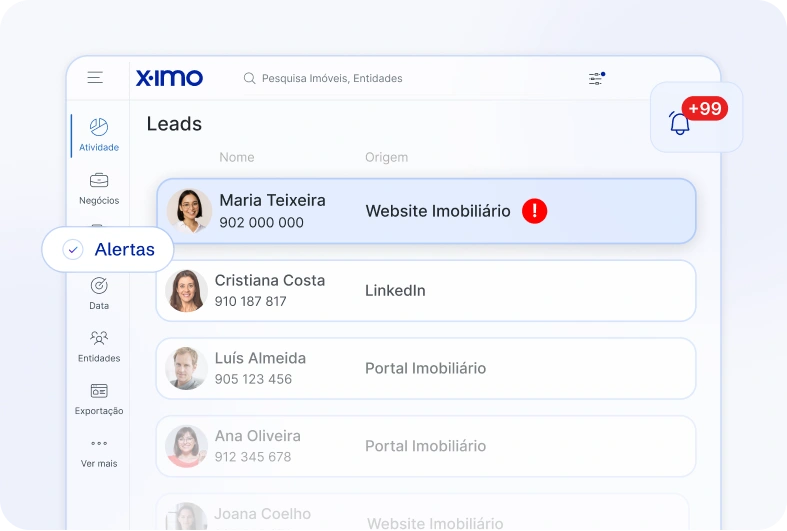
Task: Open Negócios briefcase icon in sidebar
Action: pyautogui.click(x=99, y=180)
